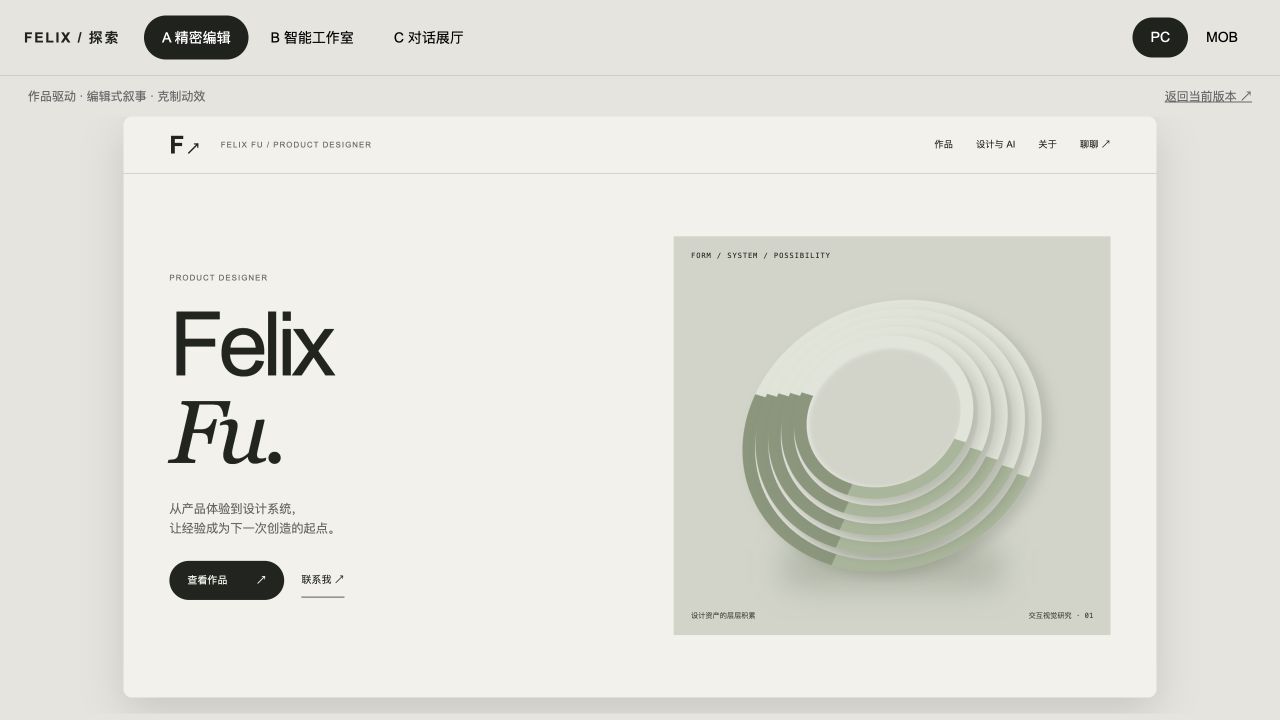
Task: Select the A 精密编辑 tab
Action: point(196,37)
